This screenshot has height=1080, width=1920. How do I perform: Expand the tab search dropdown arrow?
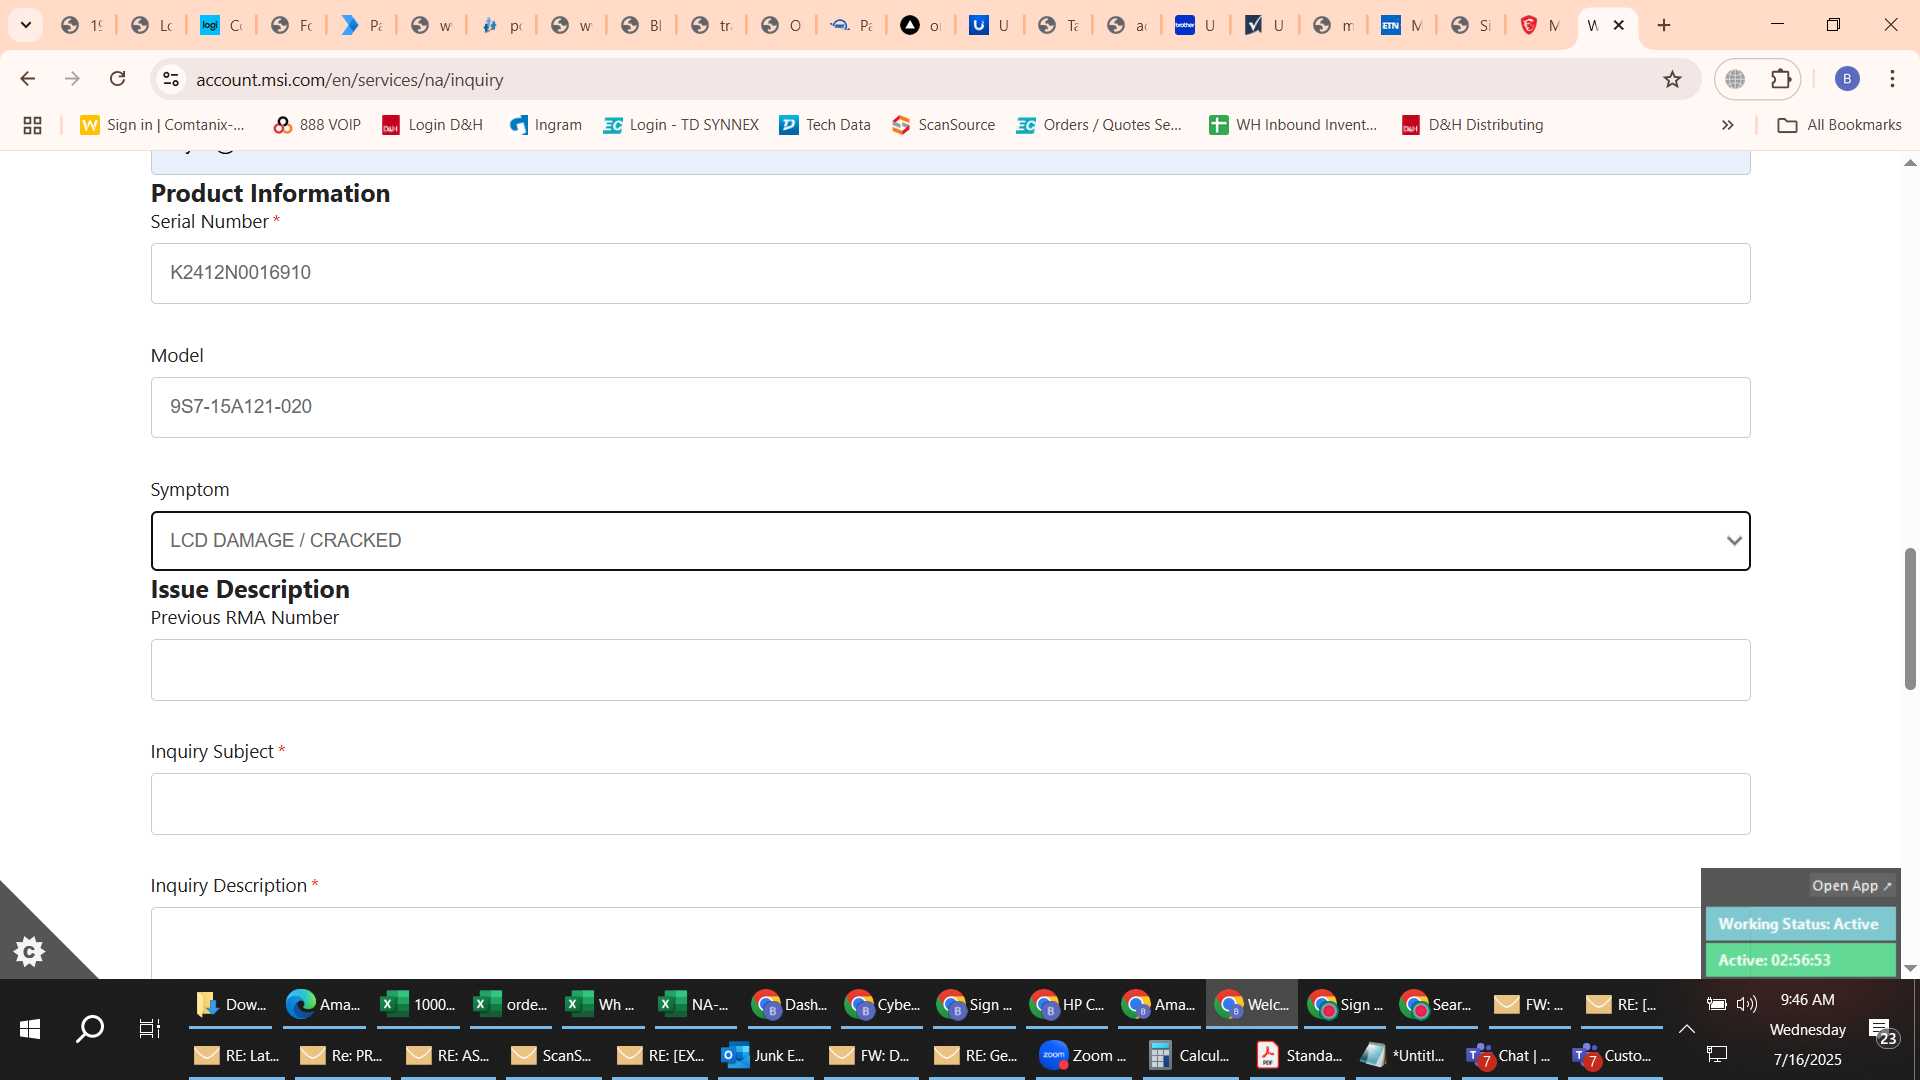click(x=26, y=25)
